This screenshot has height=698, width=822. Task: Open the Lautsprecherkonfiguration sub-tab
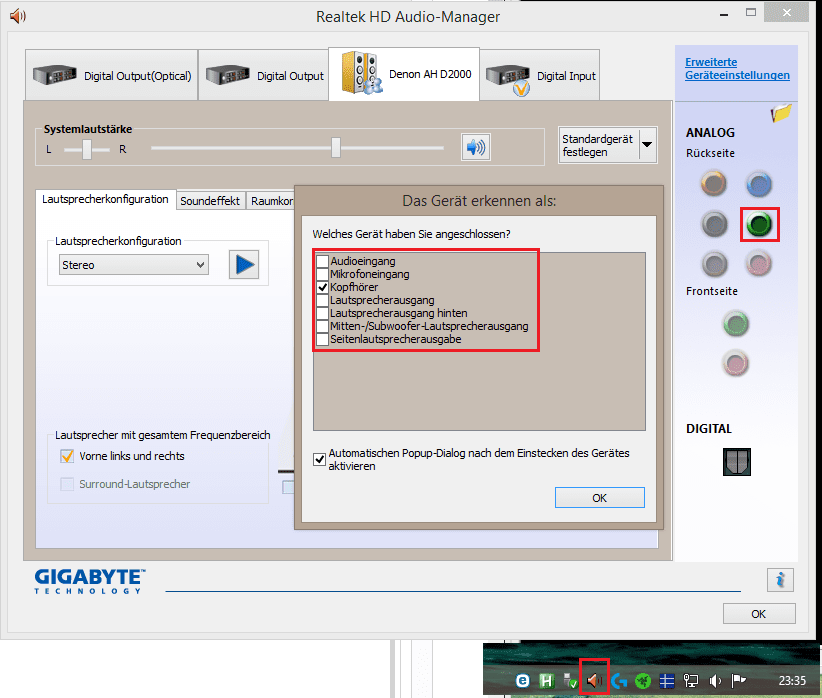click(105, 199)
